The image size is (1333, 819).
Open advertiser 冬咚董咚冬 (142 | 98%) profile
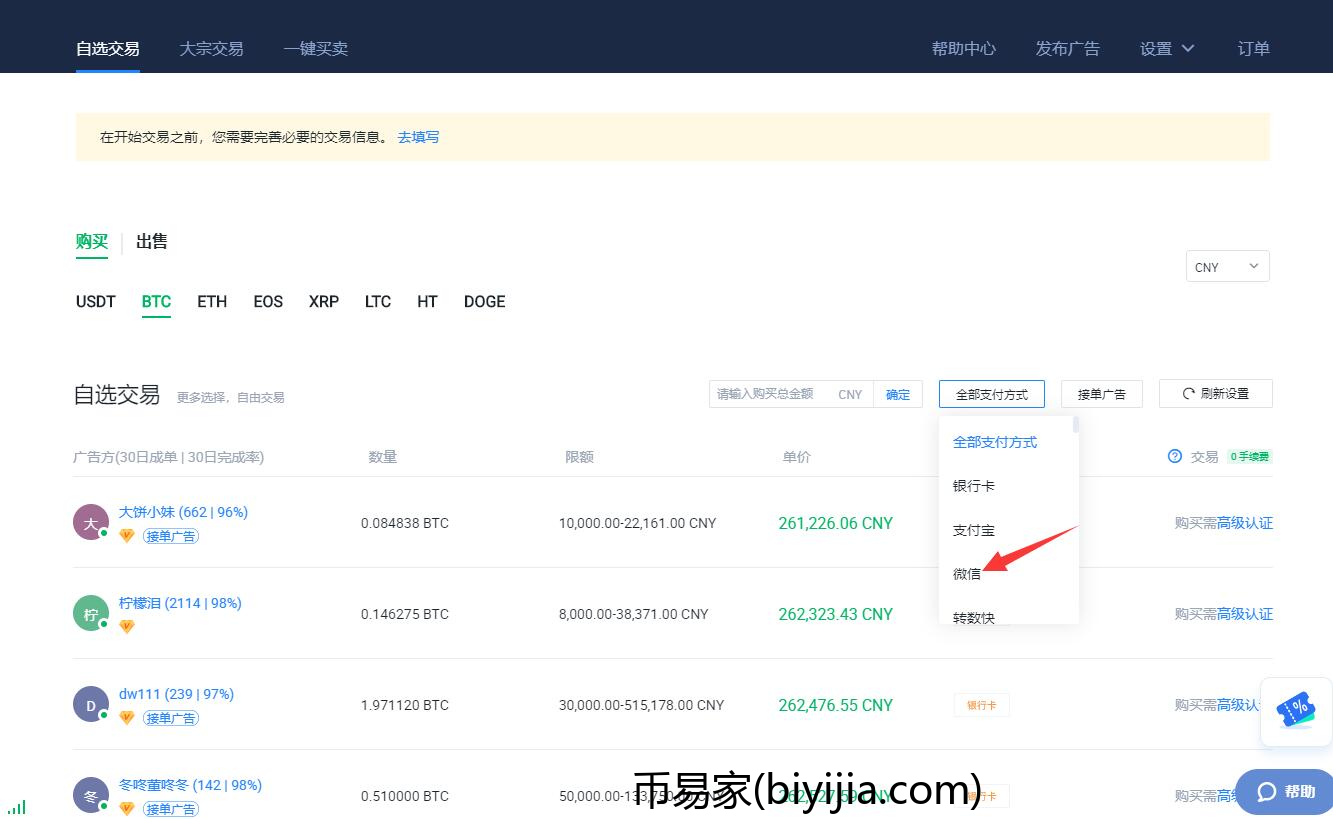tap(190, 785)
